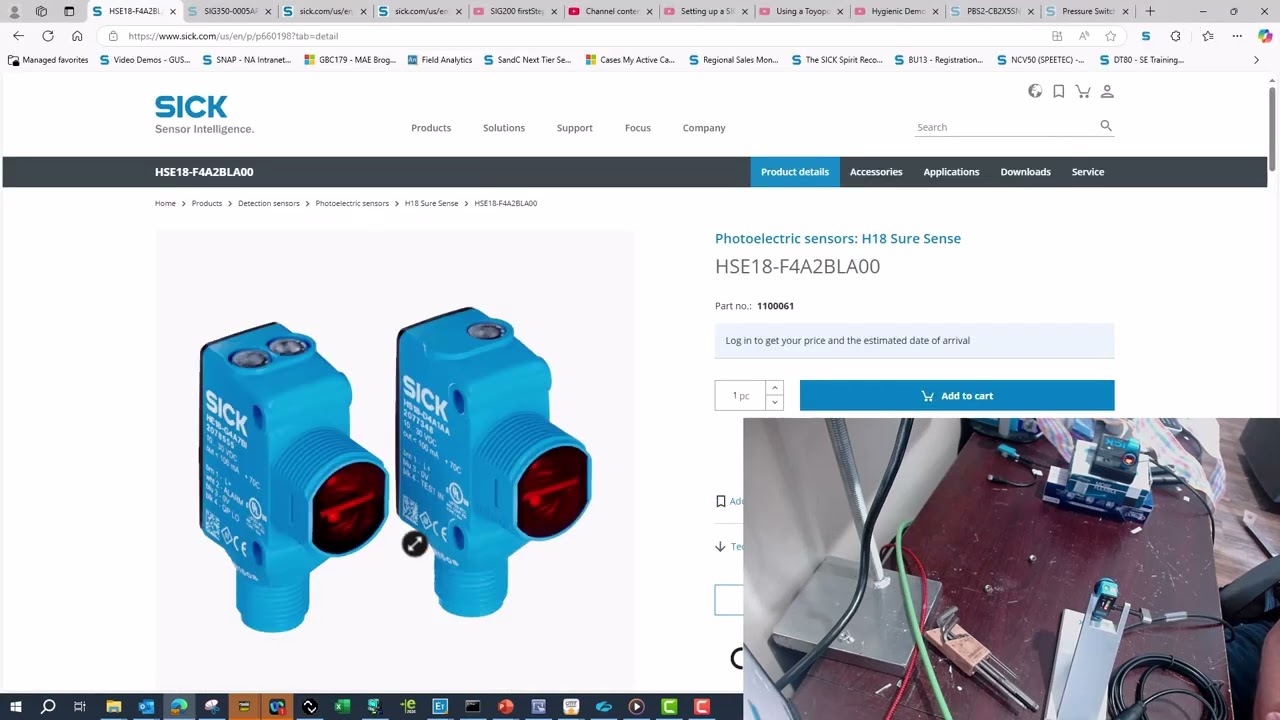Increase quantity with up stepper arrow
Screen dimensions: 1280x720
coord(774,388)
